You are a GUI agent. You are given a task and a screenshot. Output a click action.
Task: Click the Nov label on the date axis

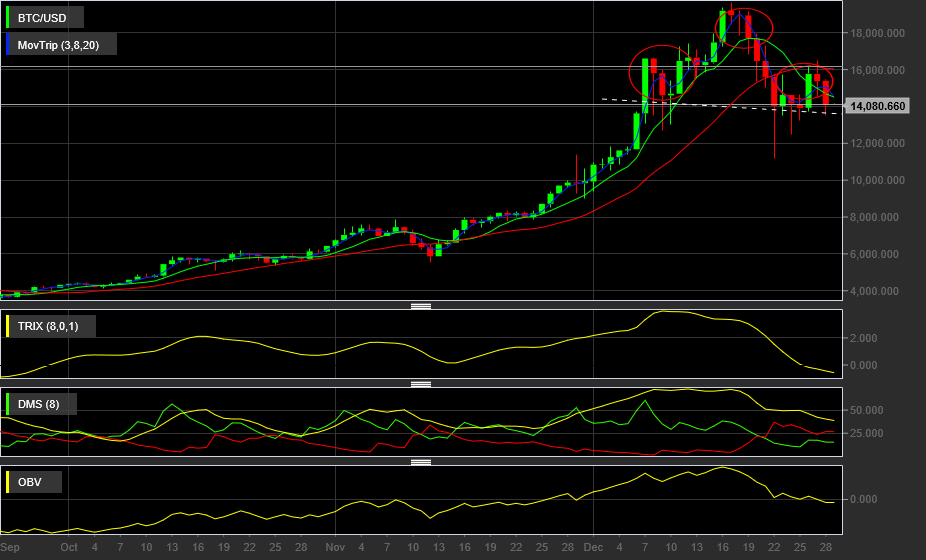335,547
